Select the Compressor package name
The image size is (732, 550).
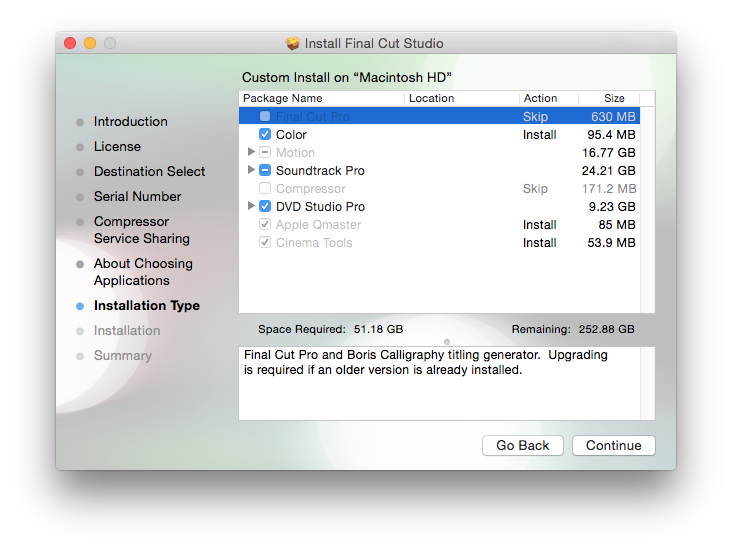(310, 189)
